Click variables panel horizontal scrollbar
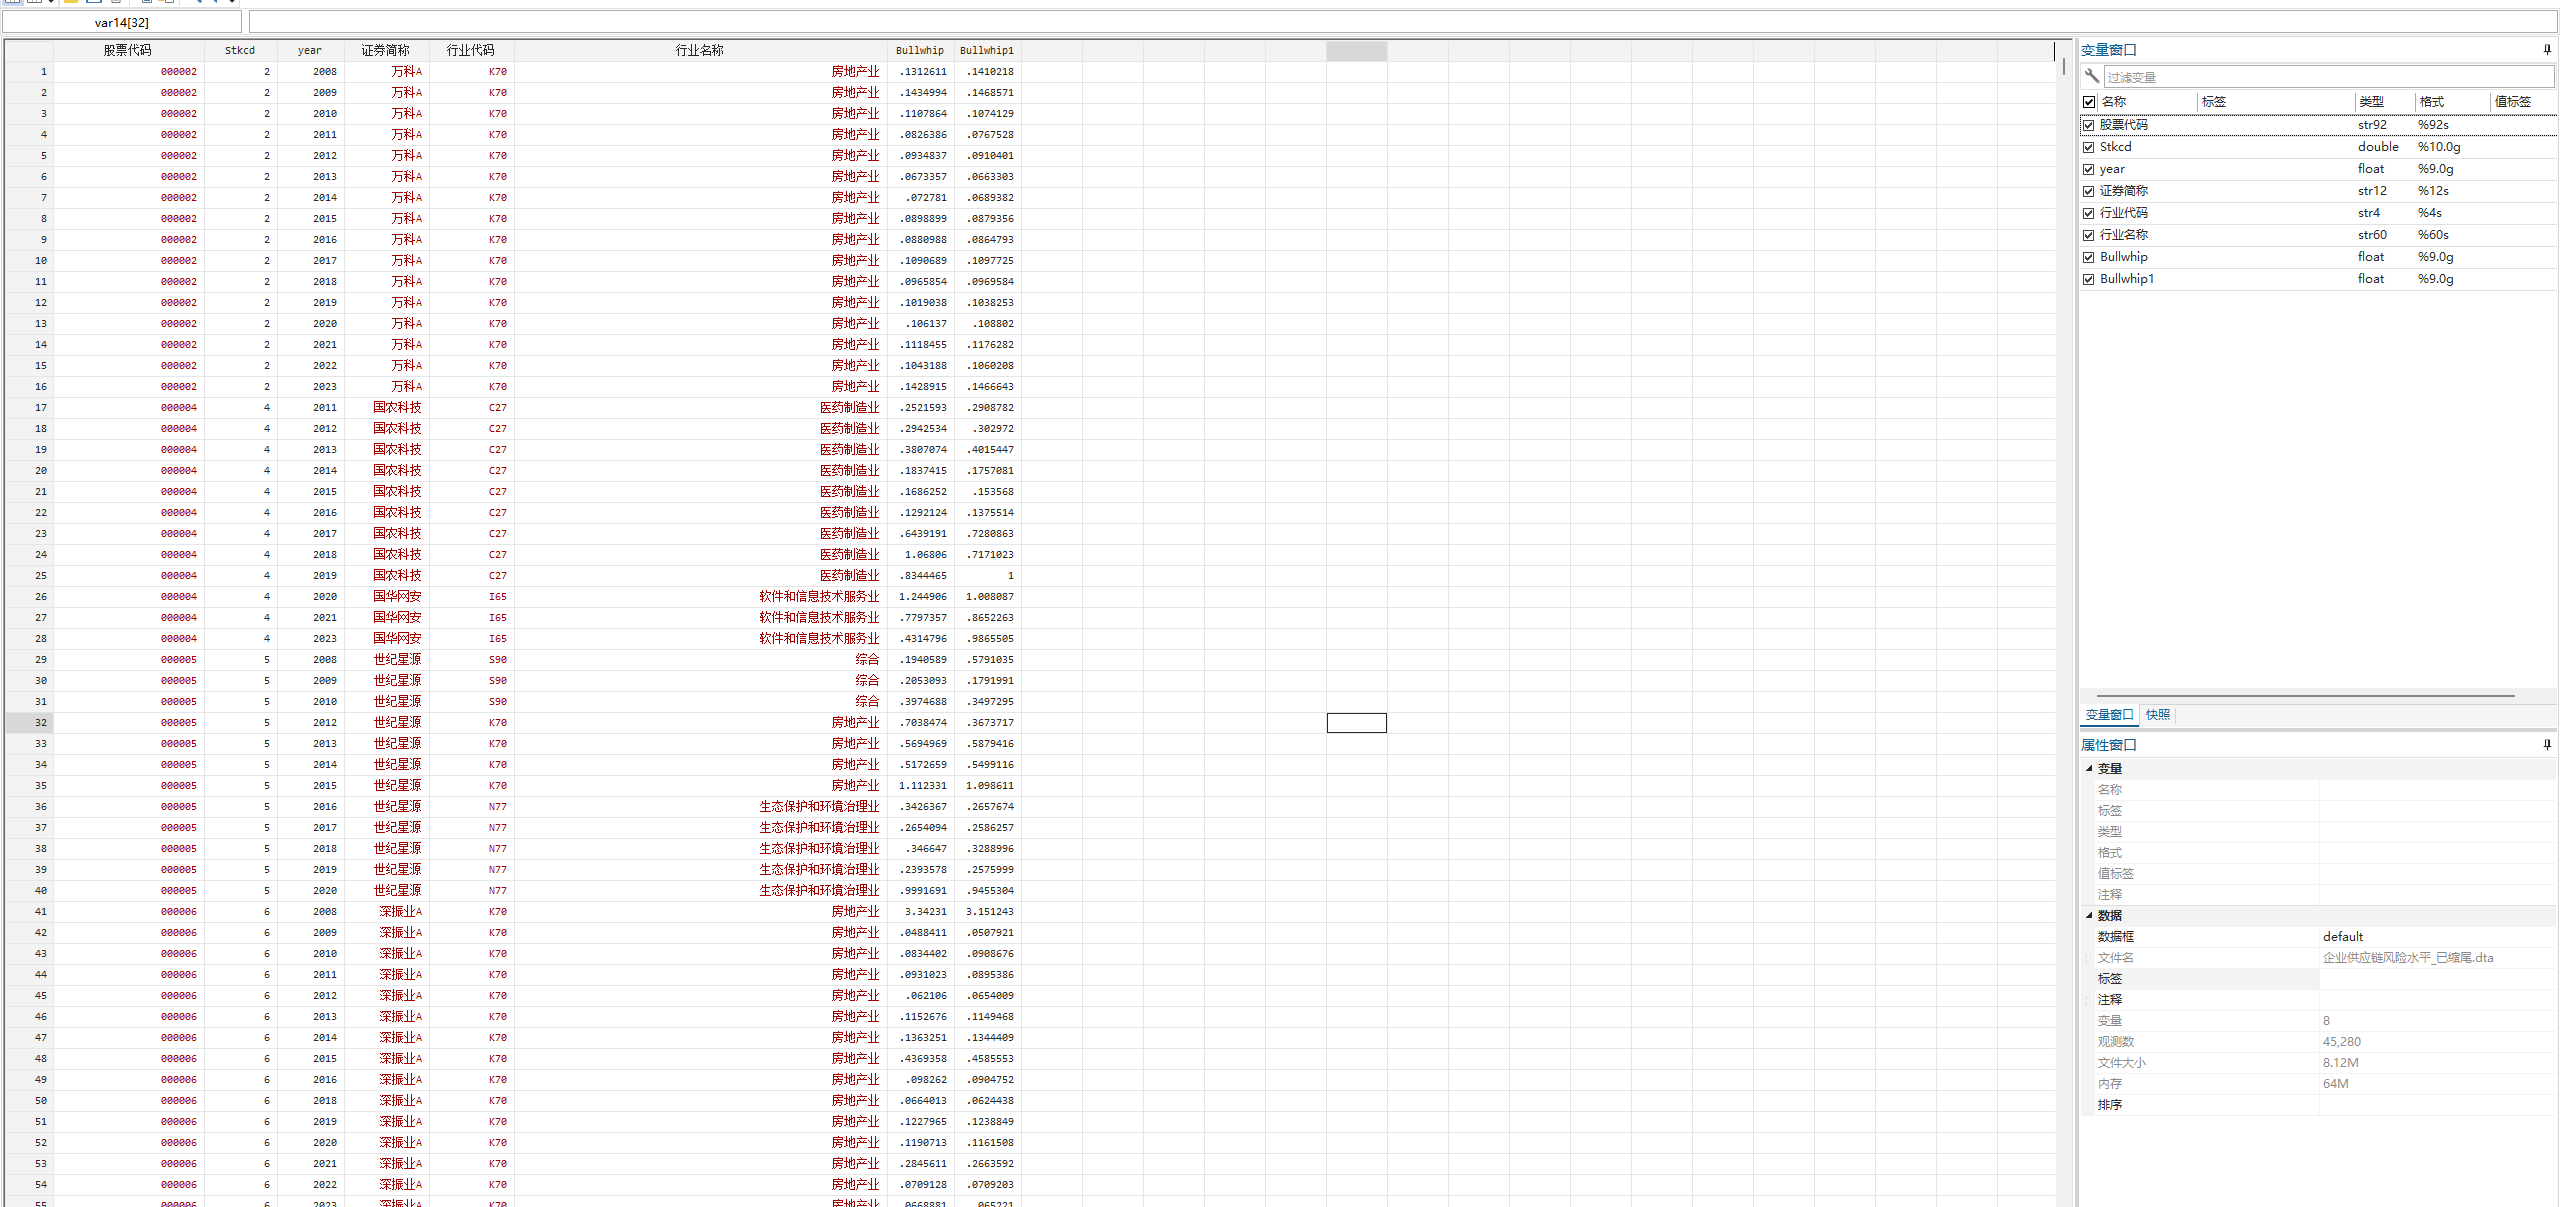The width and height of the screenshot is (2560, 1207). point(2305,695)
